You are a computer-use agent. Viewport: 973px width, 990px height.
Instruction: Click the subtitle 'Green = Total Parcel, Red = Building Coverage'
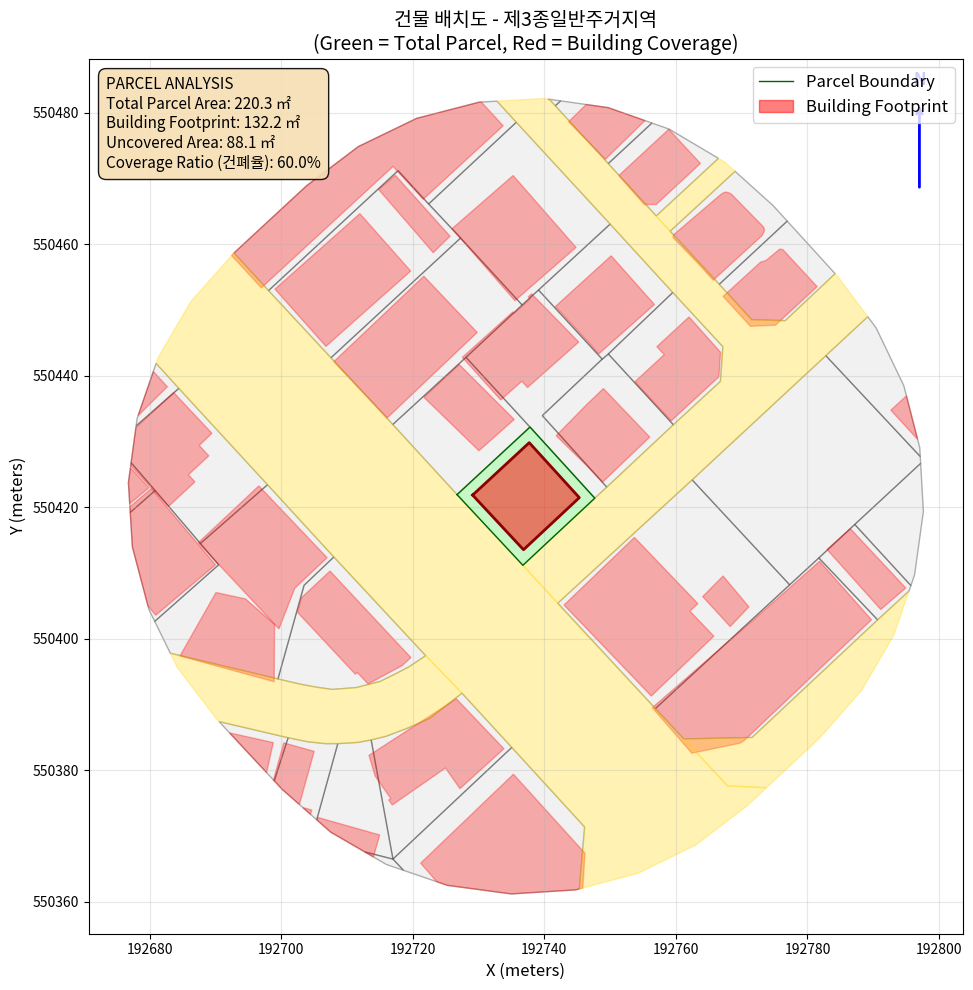click(x=525, y=43)
